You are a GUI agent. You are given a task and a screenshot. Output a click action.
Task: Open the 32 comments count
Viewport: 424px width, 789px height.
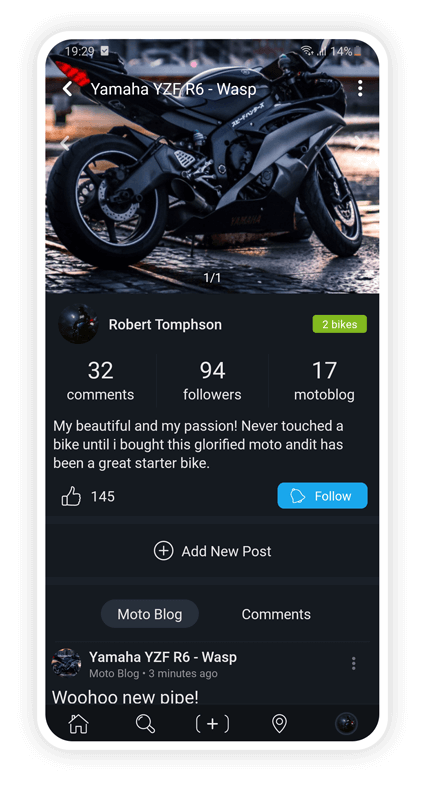pos(101,381)
